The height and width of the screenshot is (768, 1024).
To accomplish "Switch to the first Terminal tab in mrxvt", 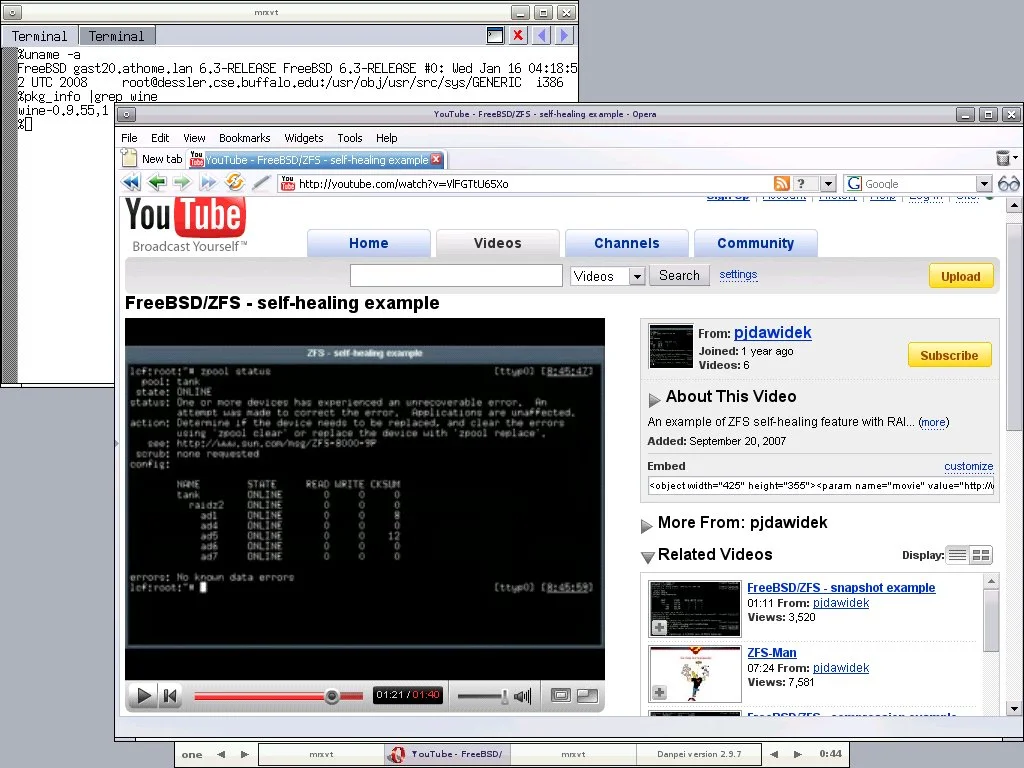I will (39, 36).
